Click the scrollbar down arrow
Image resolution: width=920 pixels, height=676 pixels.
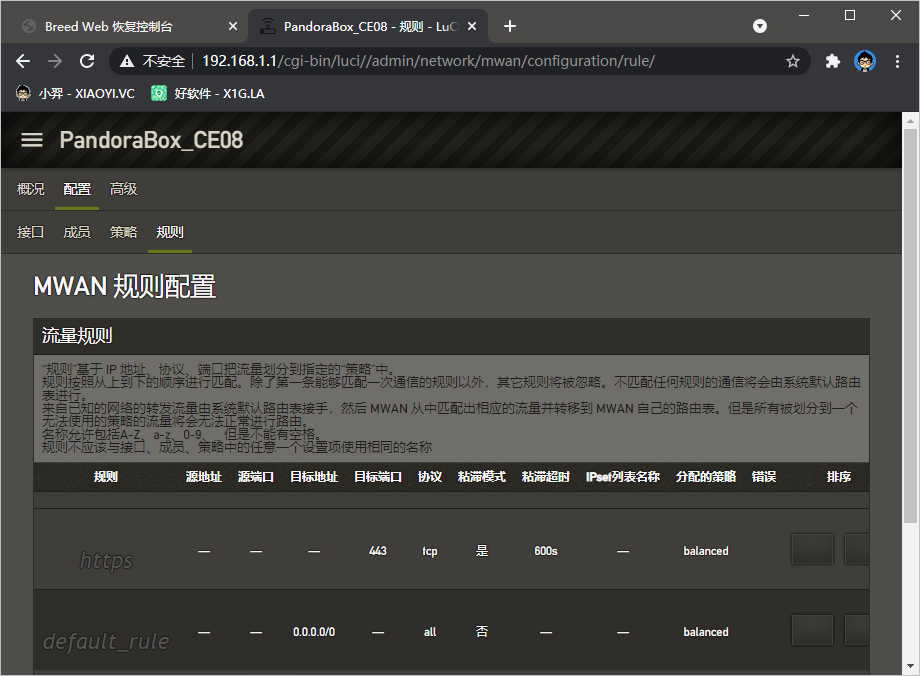[x=910, y=666]
